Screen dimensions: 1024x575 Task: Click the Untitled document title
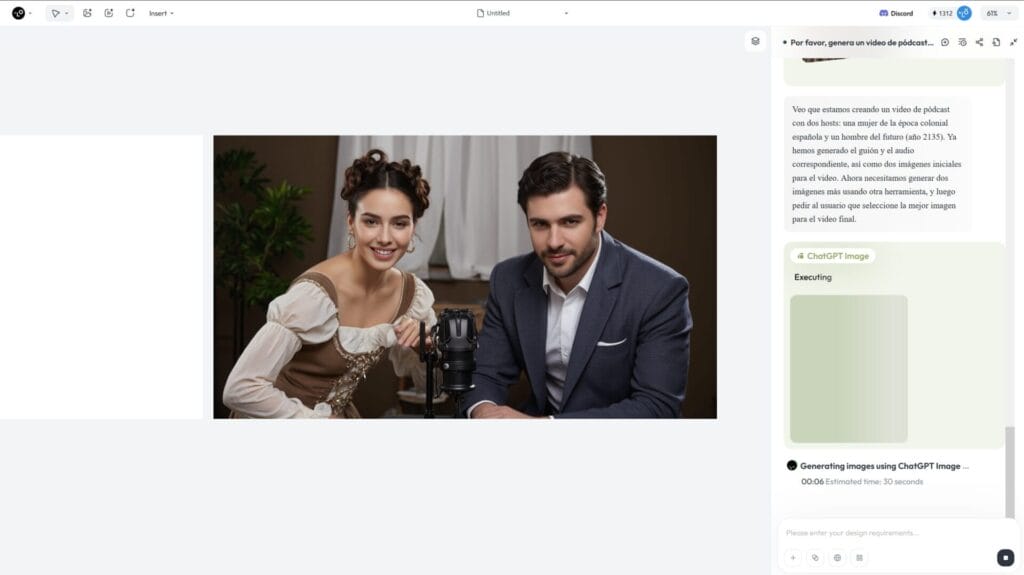(498, 13)
